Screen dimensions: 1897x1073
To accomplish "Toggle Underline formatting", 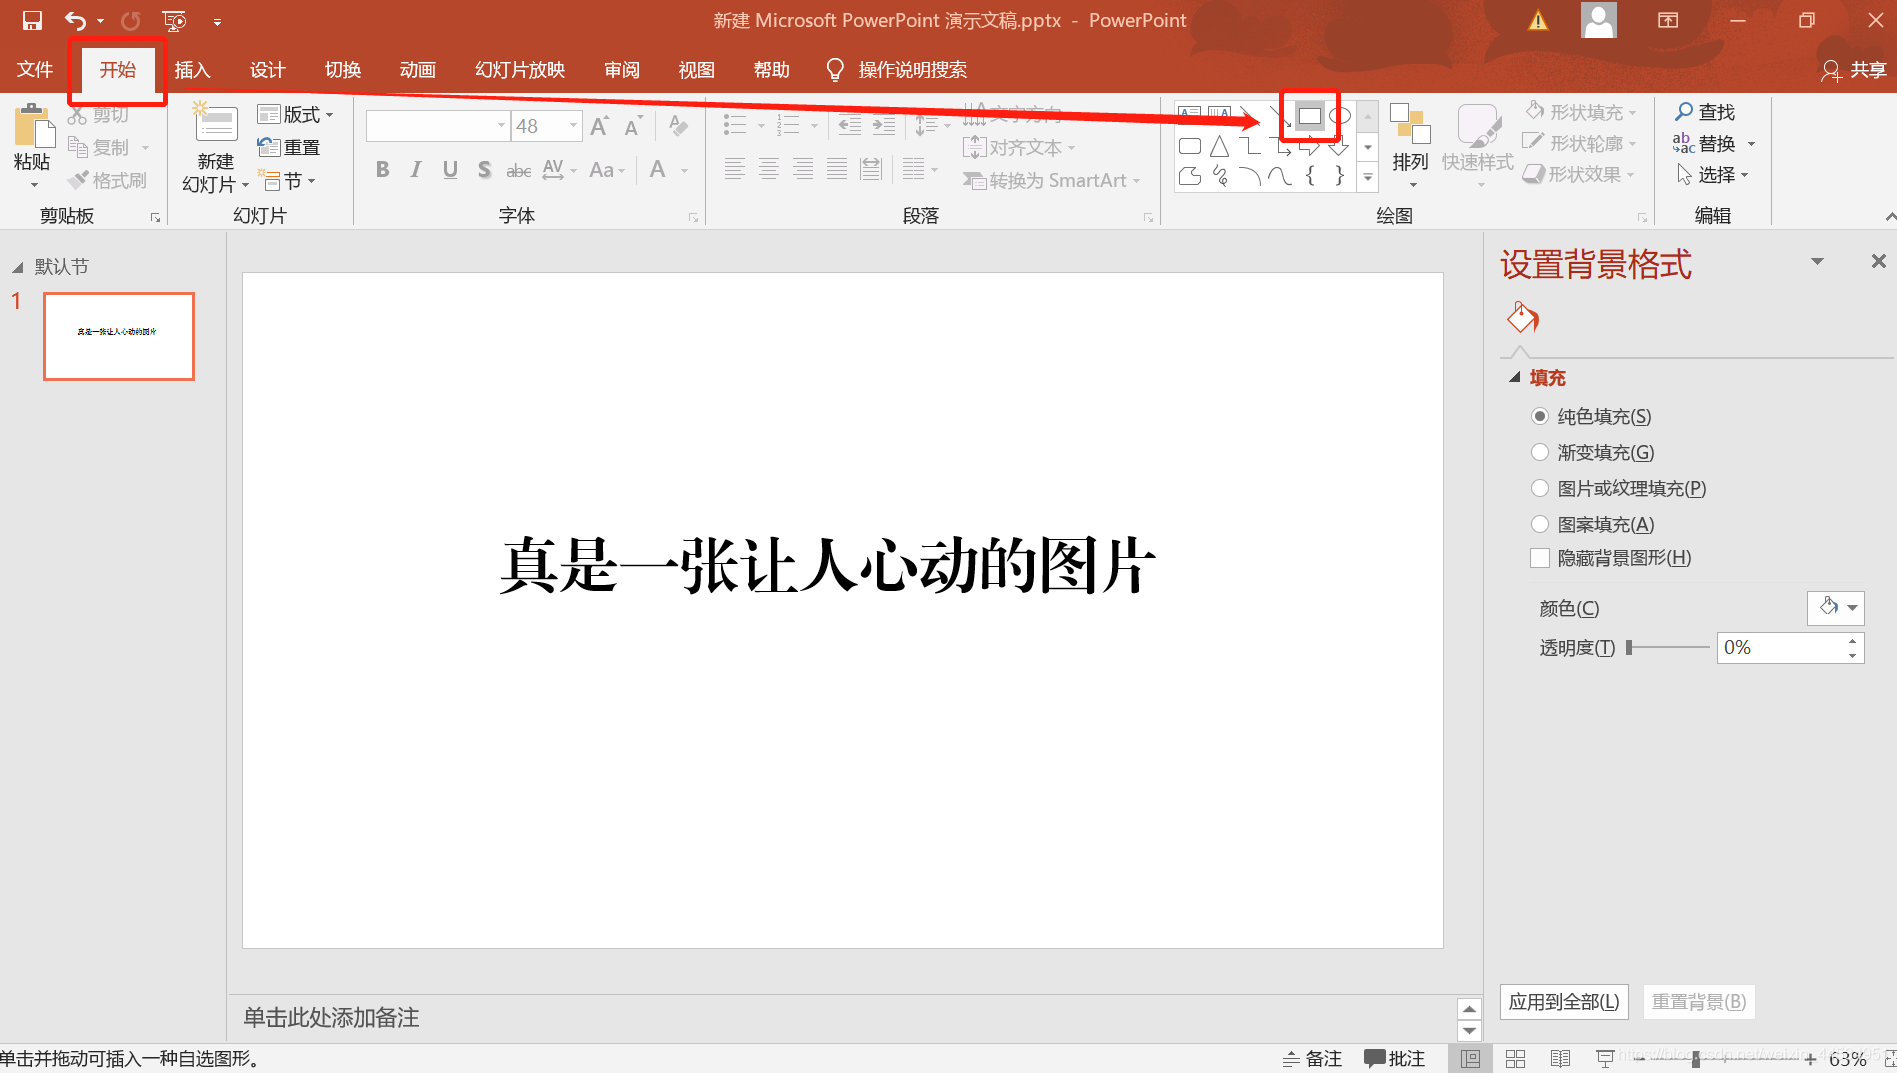I will tap(450, 170).
